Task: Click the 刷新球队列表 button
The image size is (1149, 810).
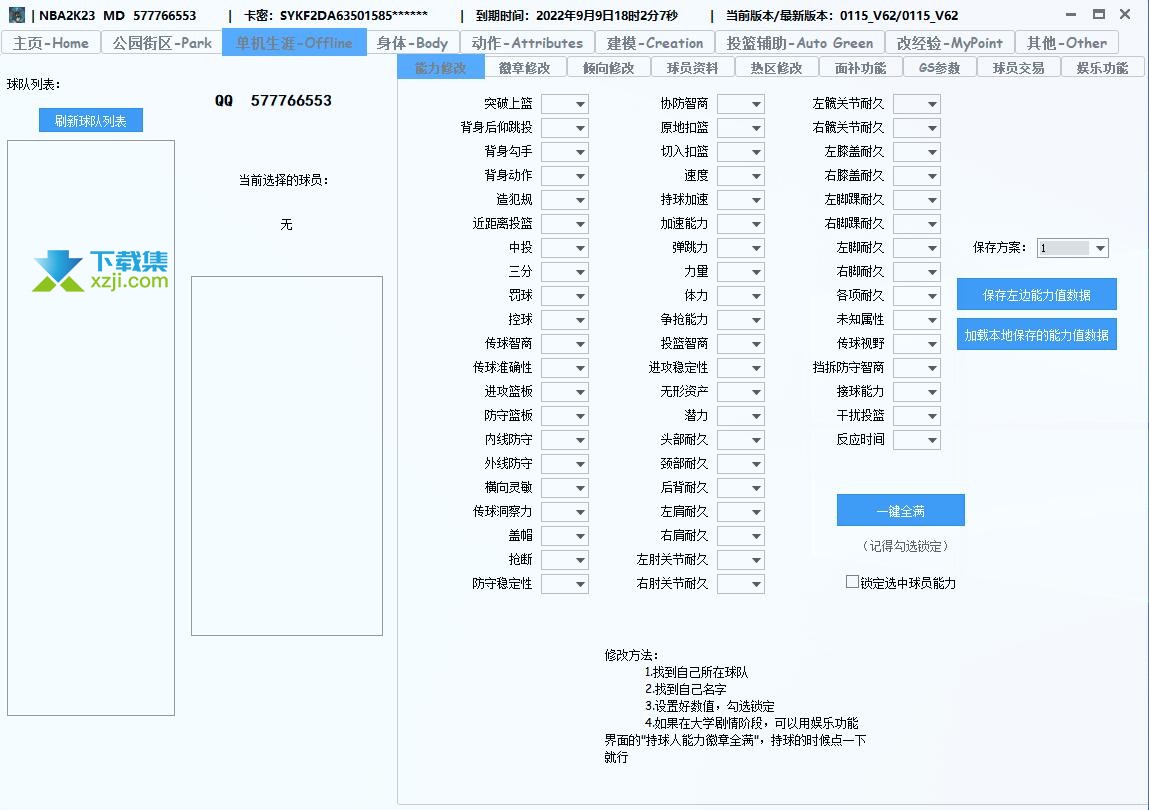Action: tap(91, 121)
